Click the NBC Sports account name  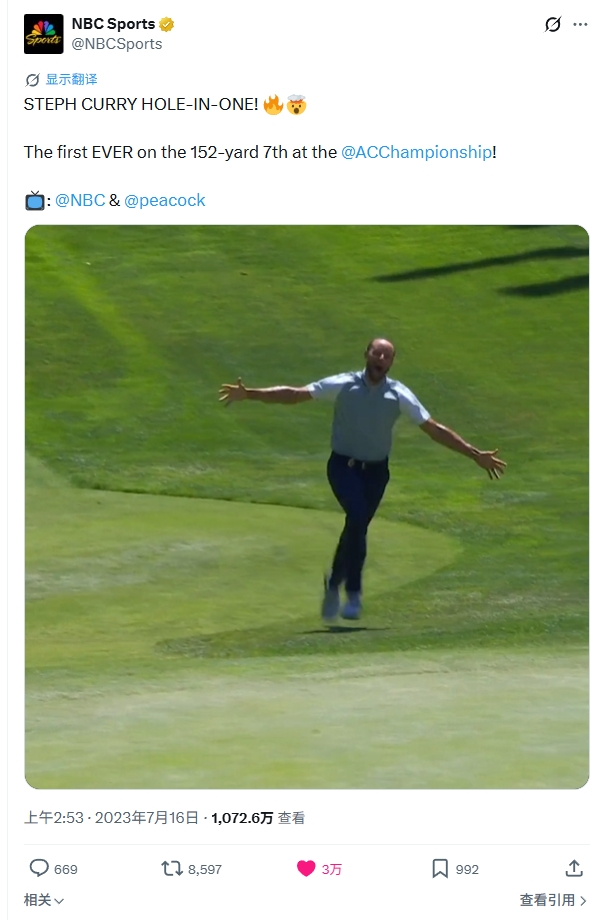click(113, 24)
